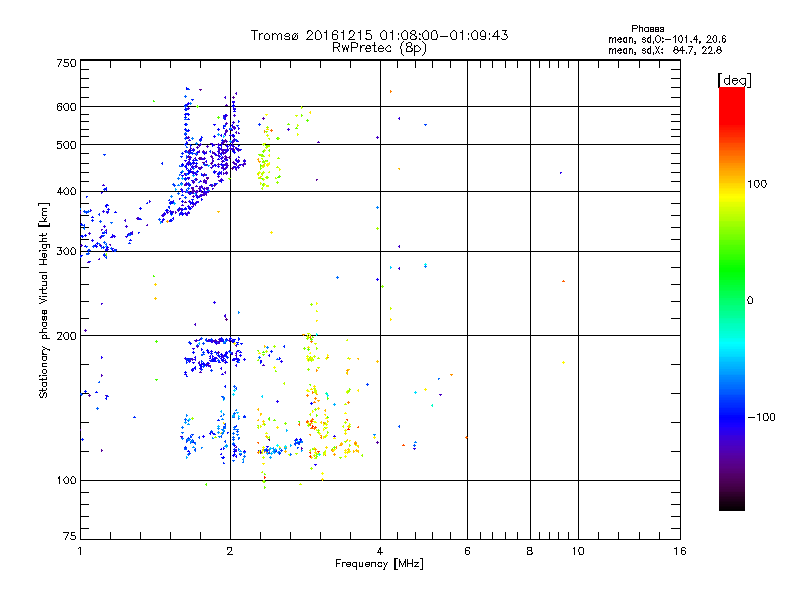
Task: Click the y-axis '600' tick label
Action: click(x=66, y=107)
